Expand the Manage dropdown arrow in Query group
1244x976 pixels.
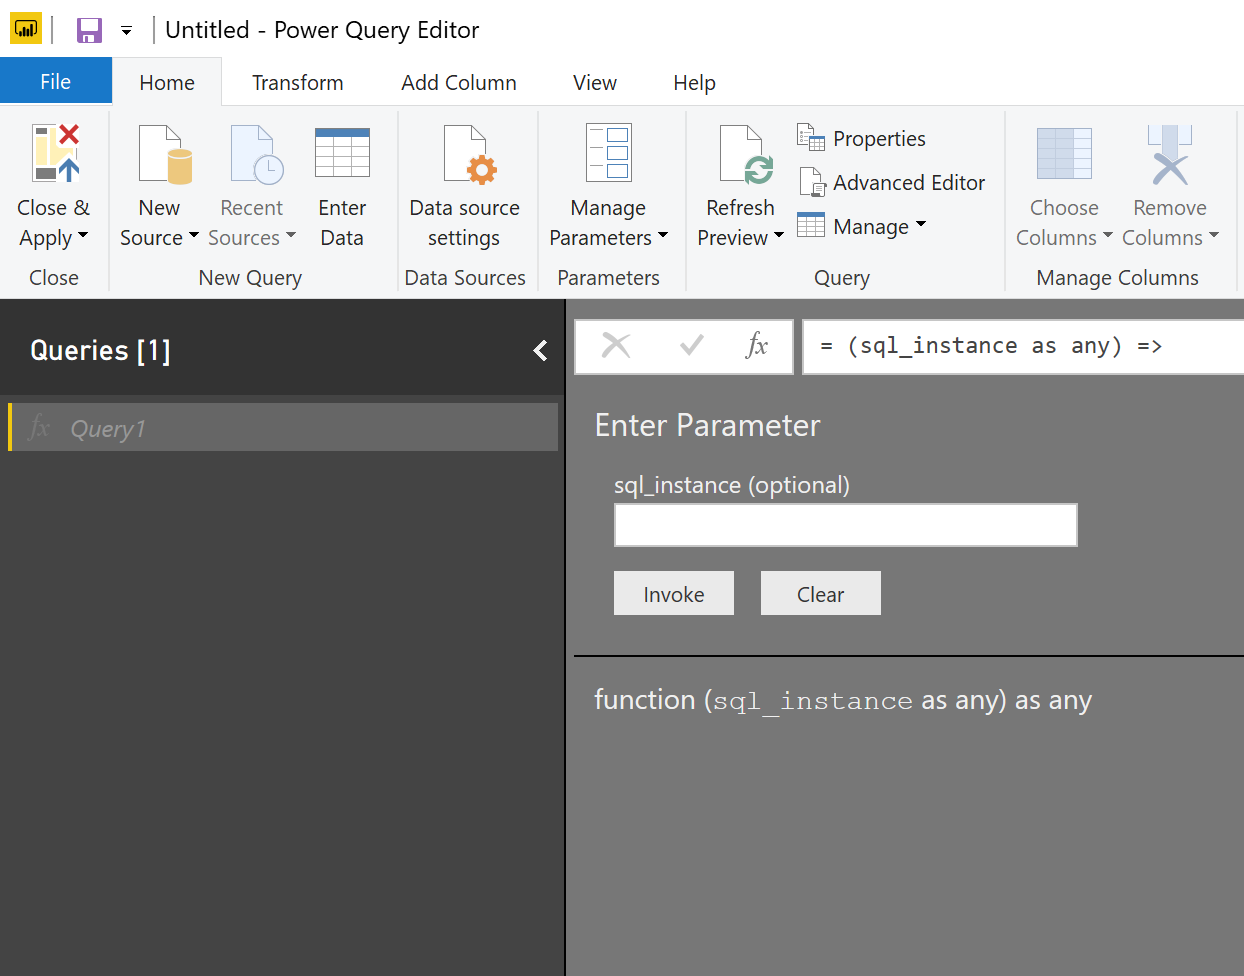pos(921,224)
